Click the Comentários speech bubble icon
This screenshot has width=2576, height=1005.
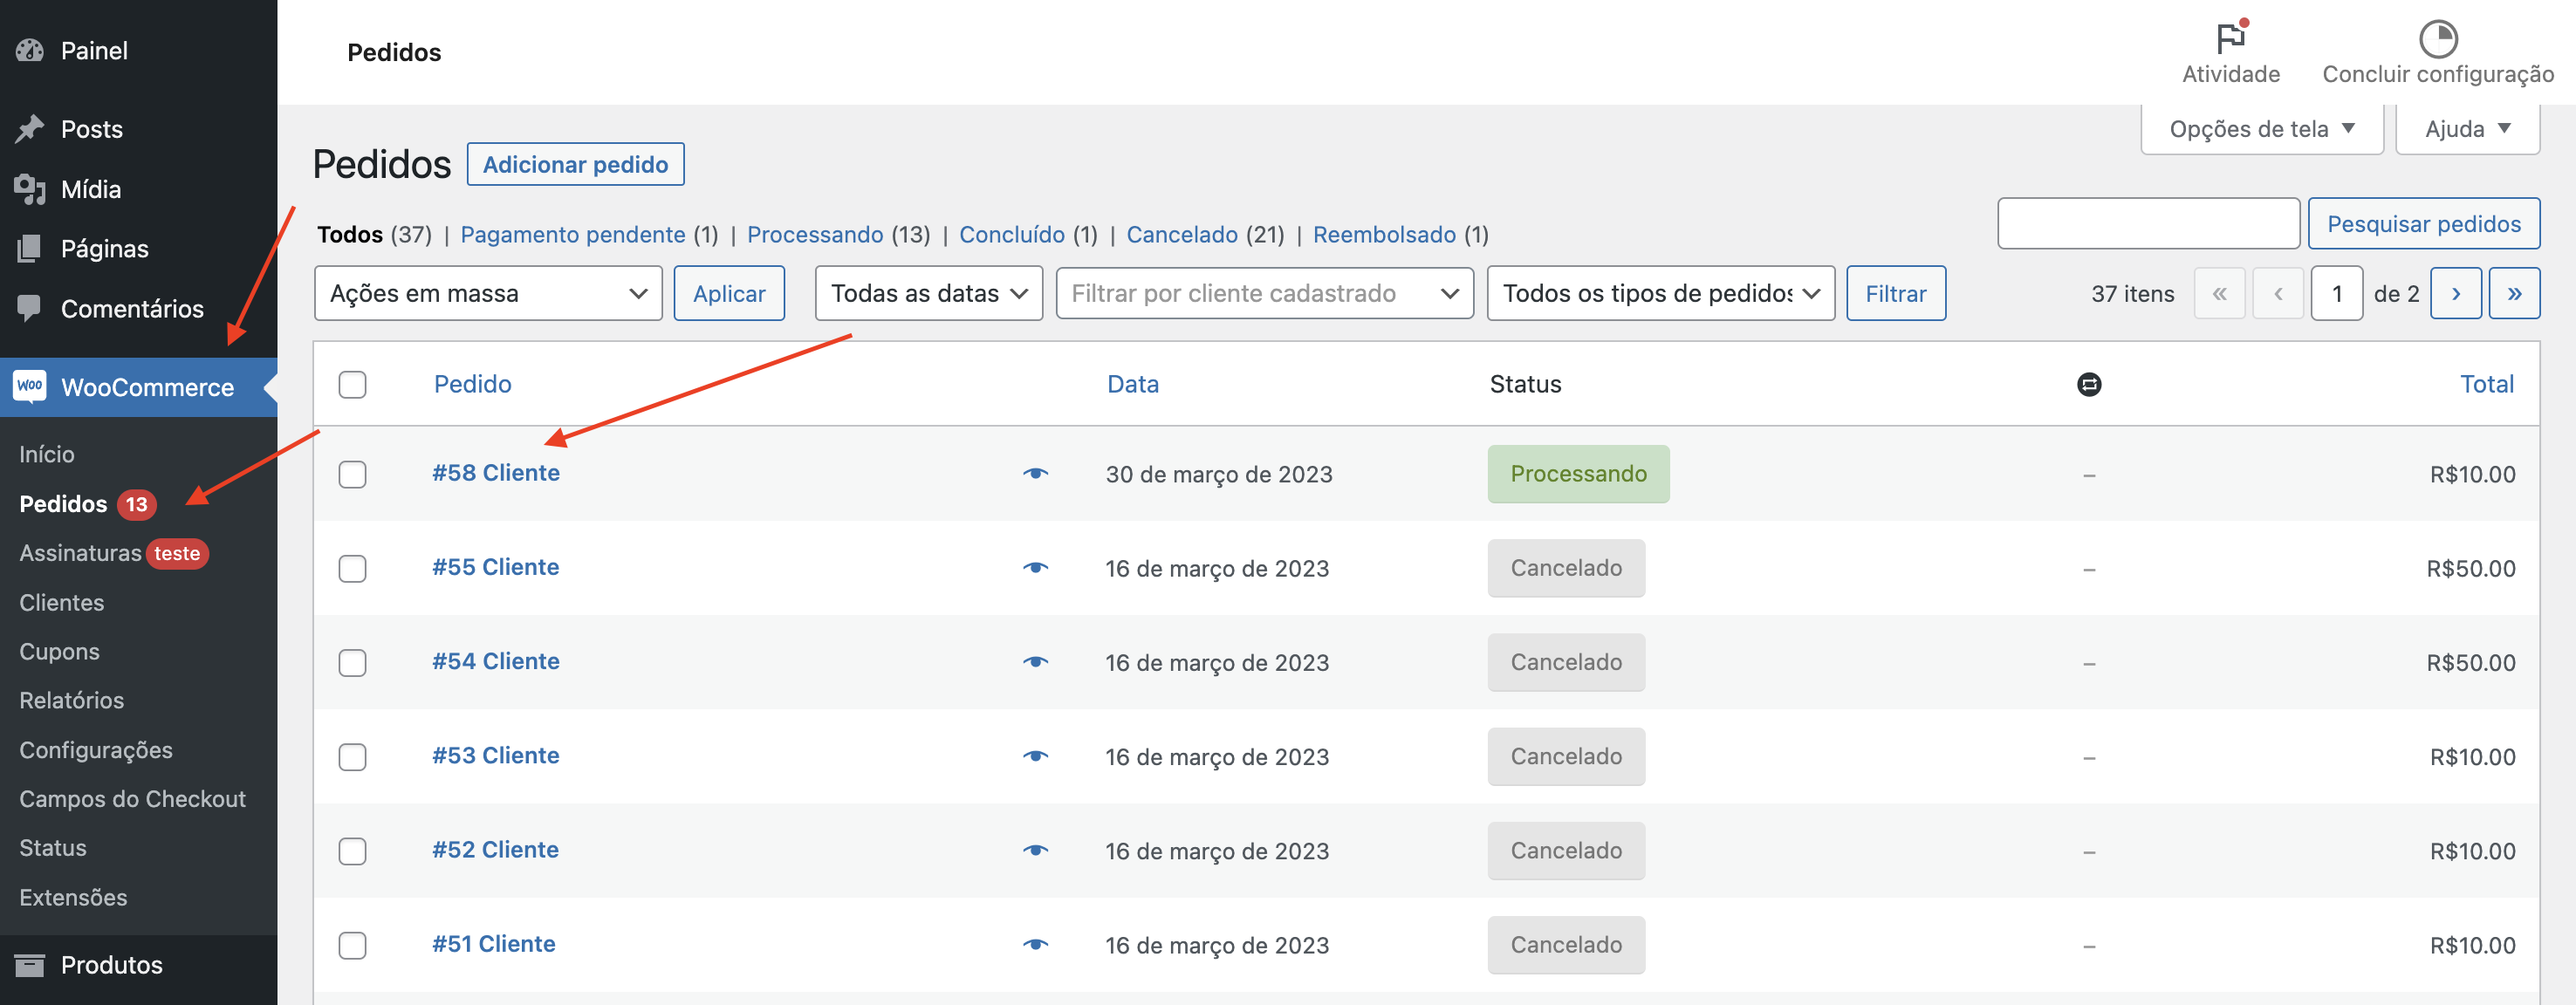pyautogui.click(x=30, y=308)
